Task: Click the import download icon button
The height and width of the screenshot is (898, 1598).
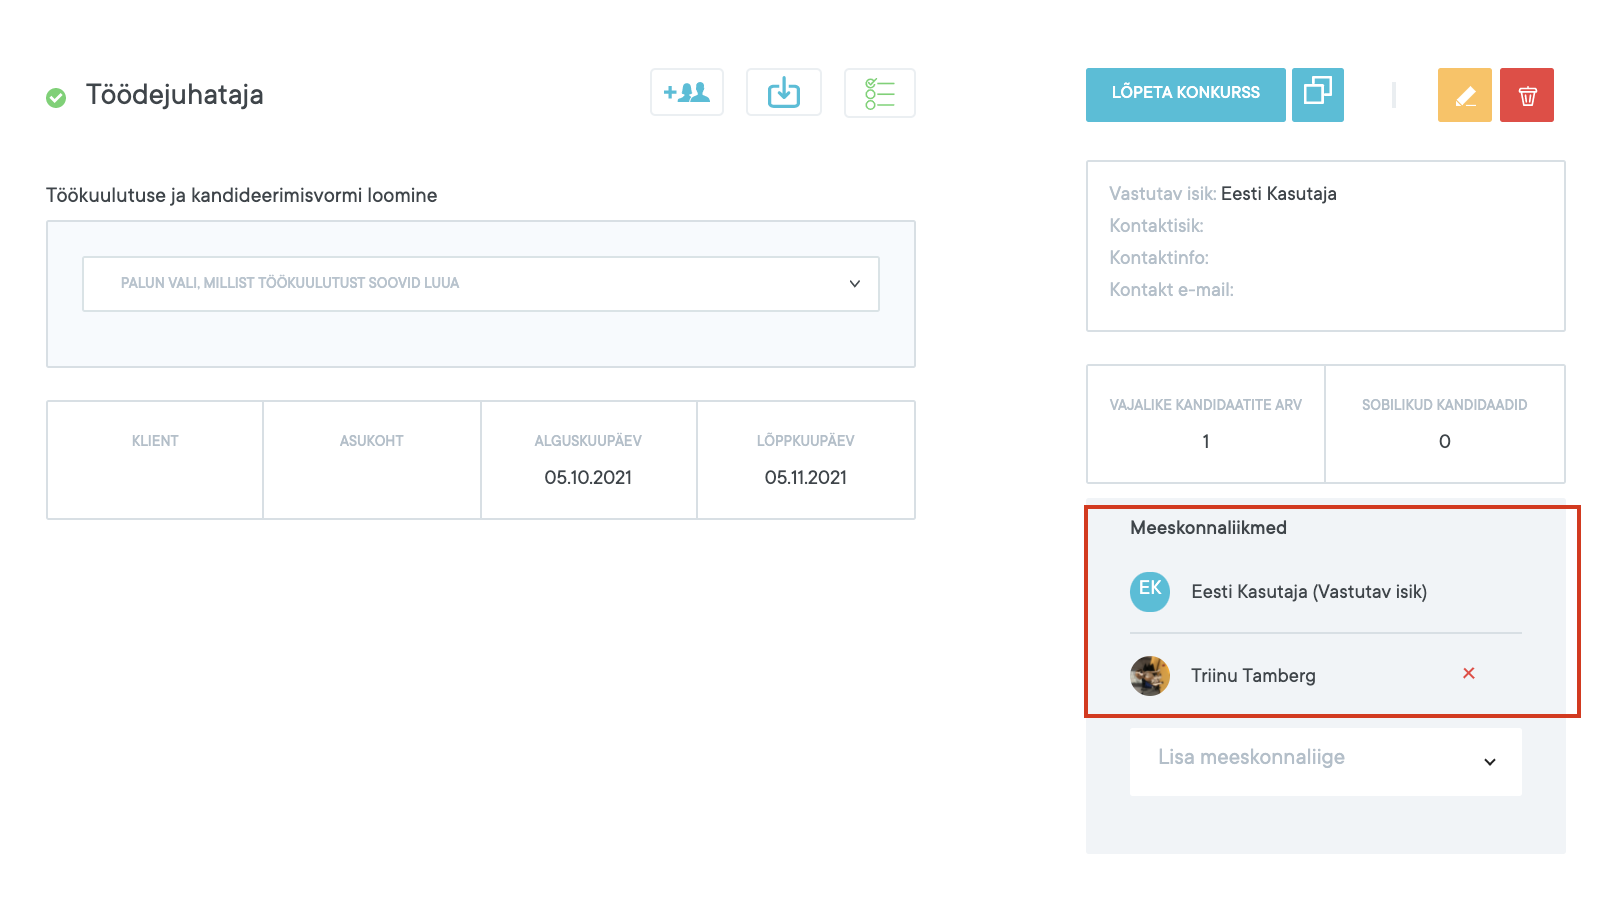Action: coord(783,93)
